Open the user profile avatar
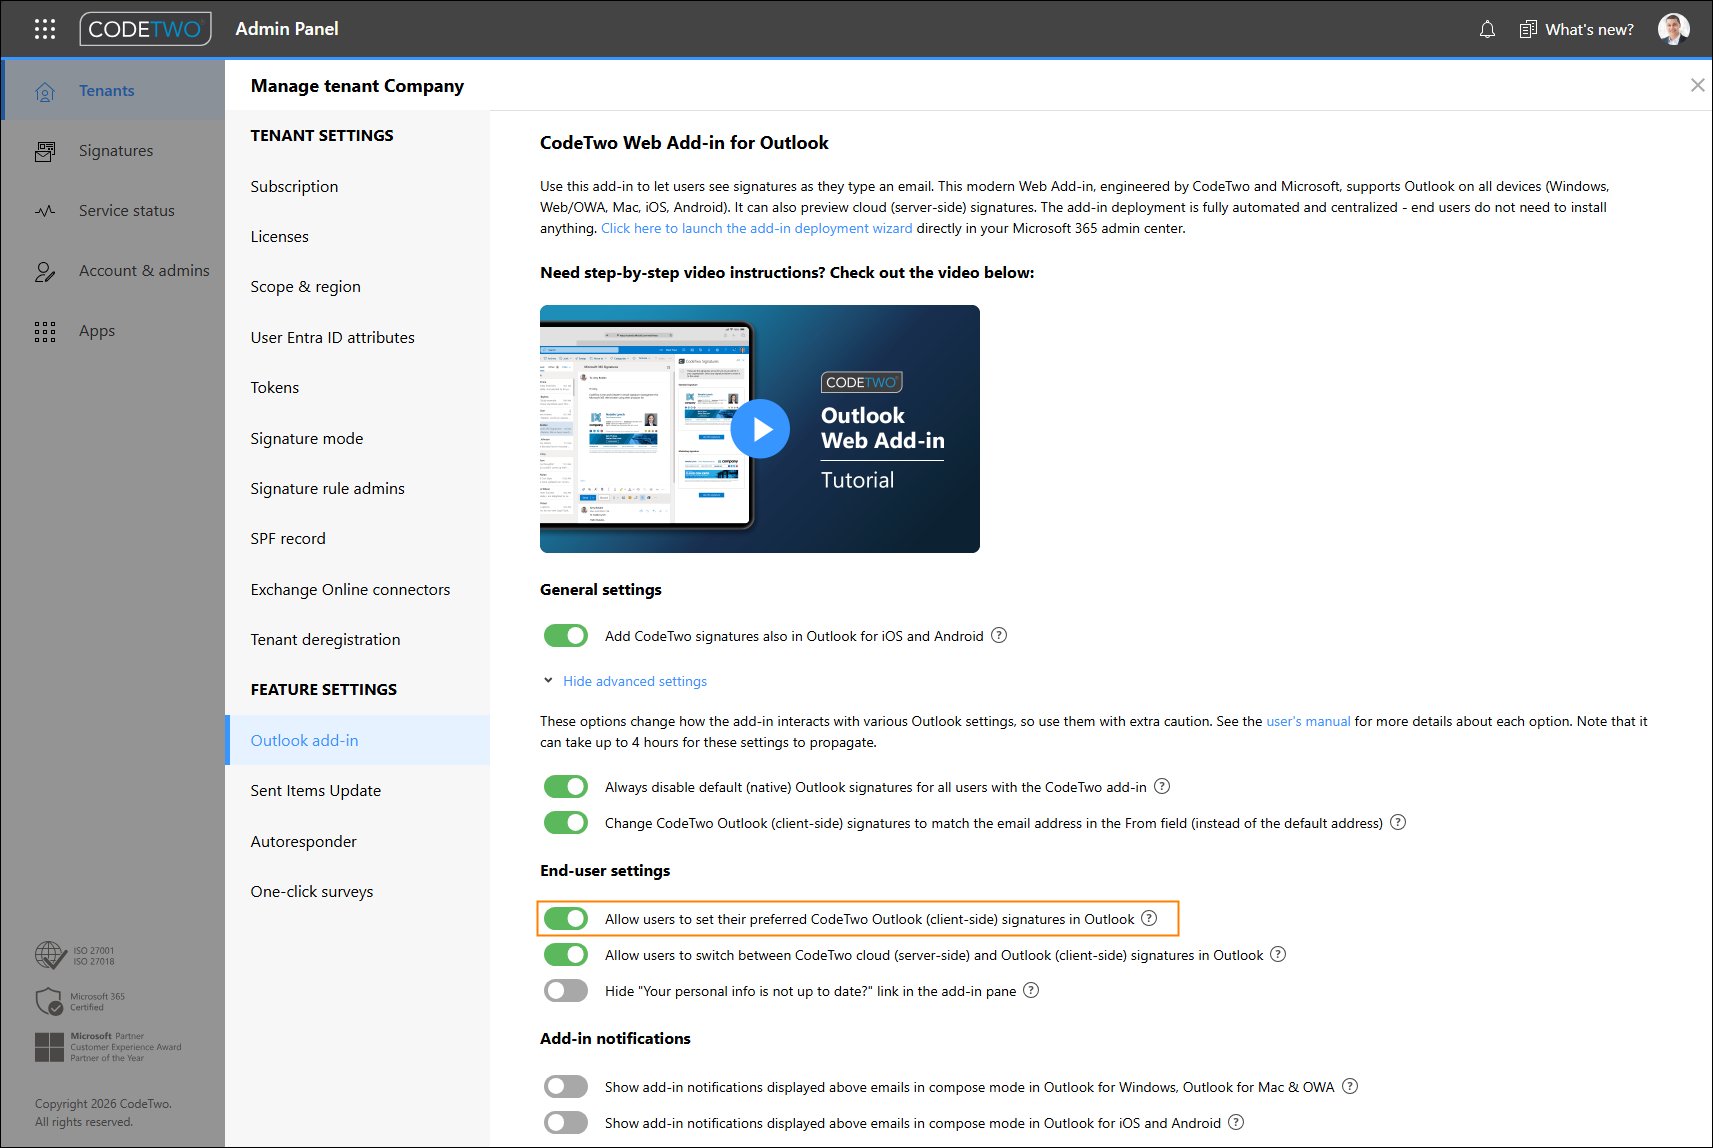 1674,29
